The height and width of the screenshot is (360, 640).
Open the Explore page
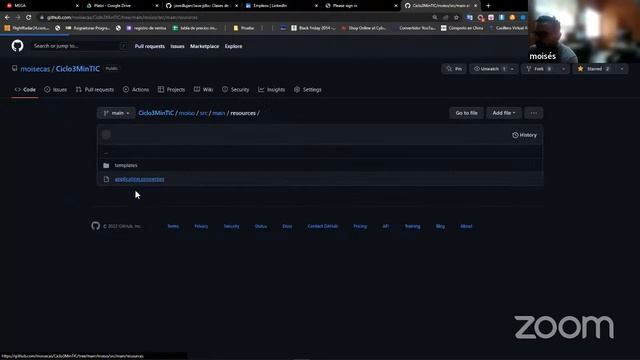tap(233, 46)
